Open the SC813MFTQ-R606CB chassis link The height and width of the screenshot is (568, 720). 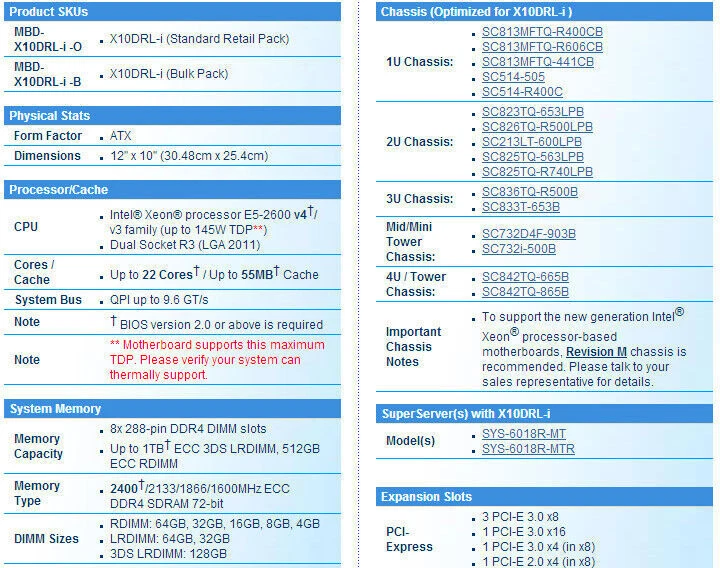point(542,47)
